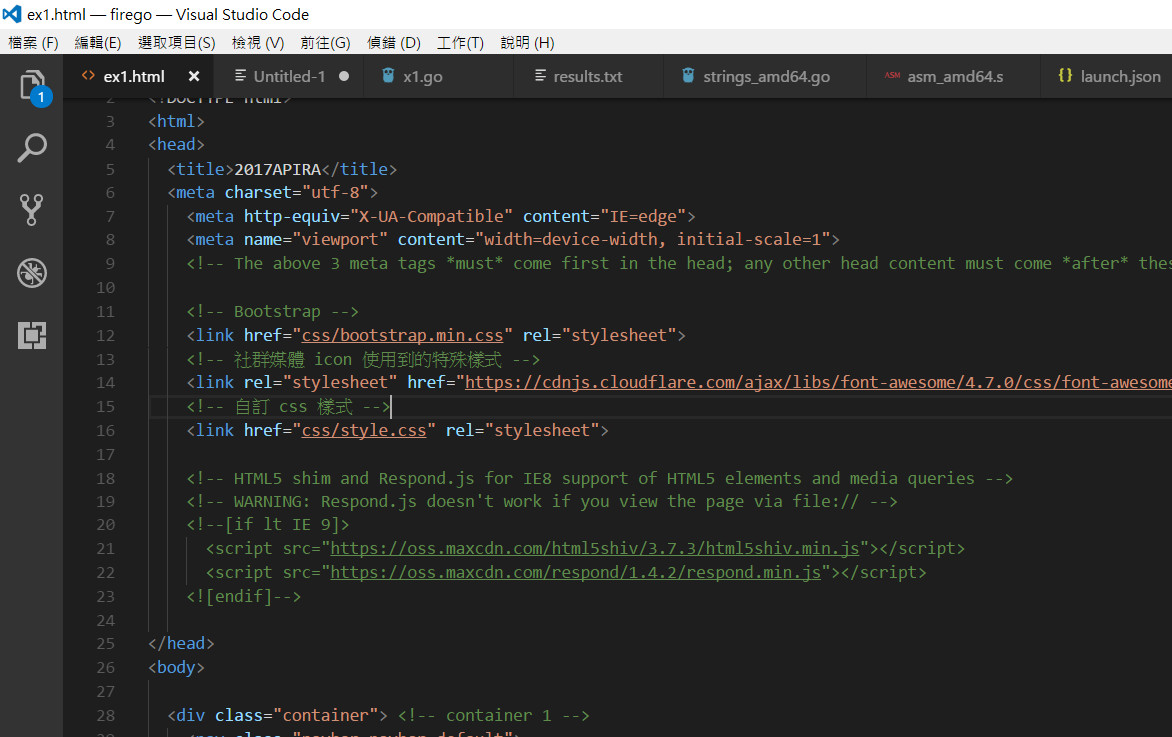Open the asm_amd64.s tab

click(954, 76)
